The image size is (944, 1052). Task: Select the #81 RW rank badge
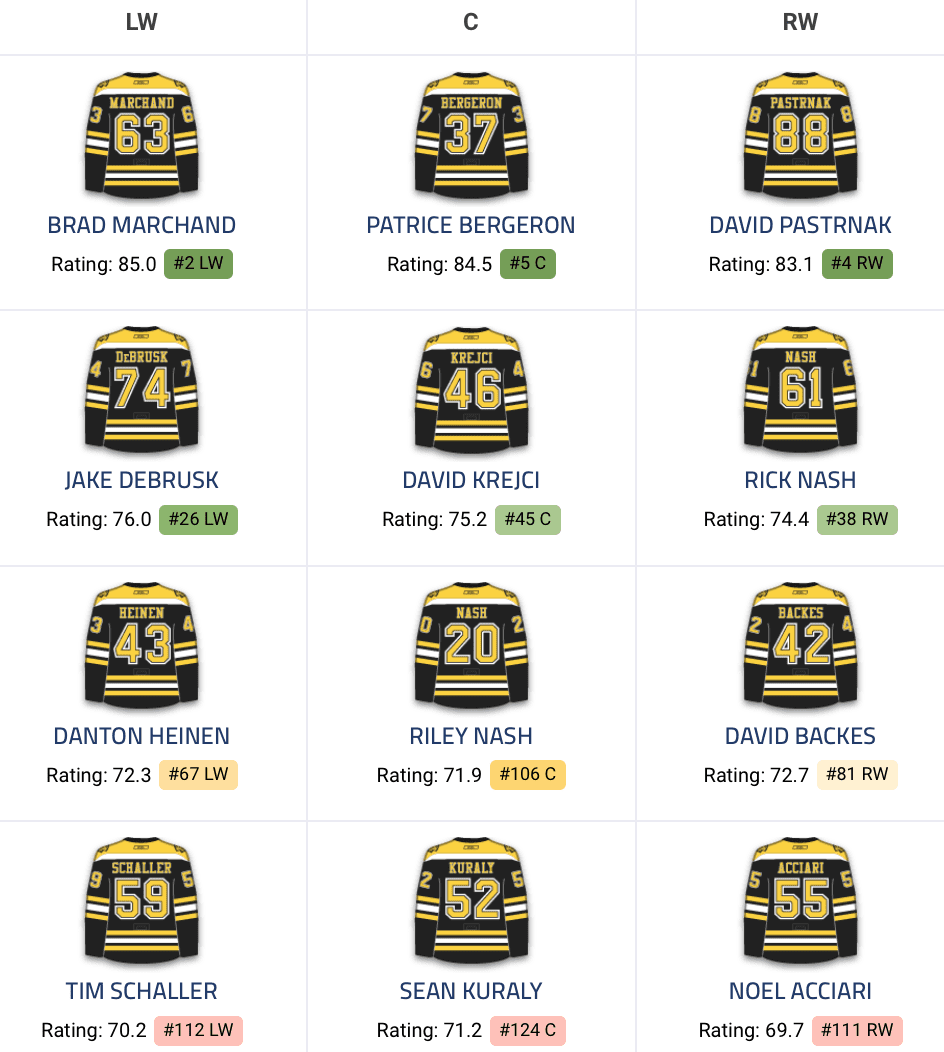click(x=857, y=775)
